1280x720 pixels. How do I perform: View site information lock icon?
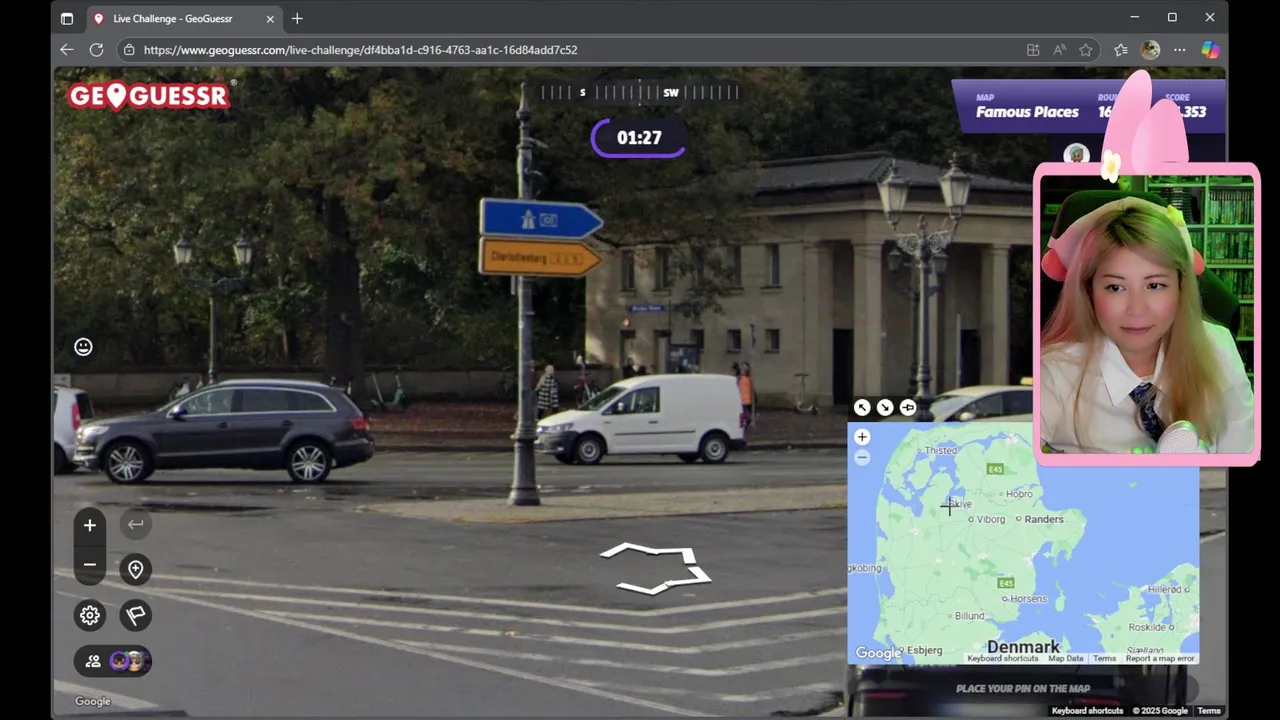pyautogui.click(x=128, y=49)
